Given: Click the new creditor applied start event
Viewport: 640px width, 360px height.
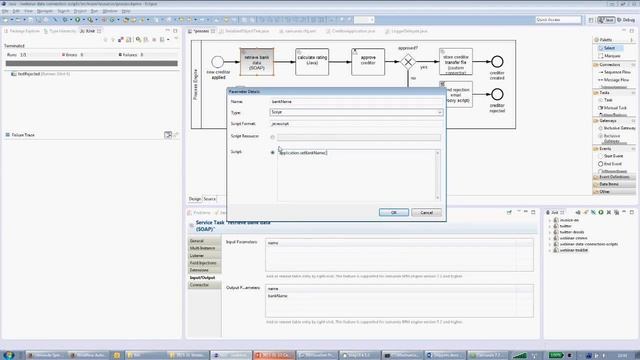Looking at the screenshot, I should click(x=218, y=62).
